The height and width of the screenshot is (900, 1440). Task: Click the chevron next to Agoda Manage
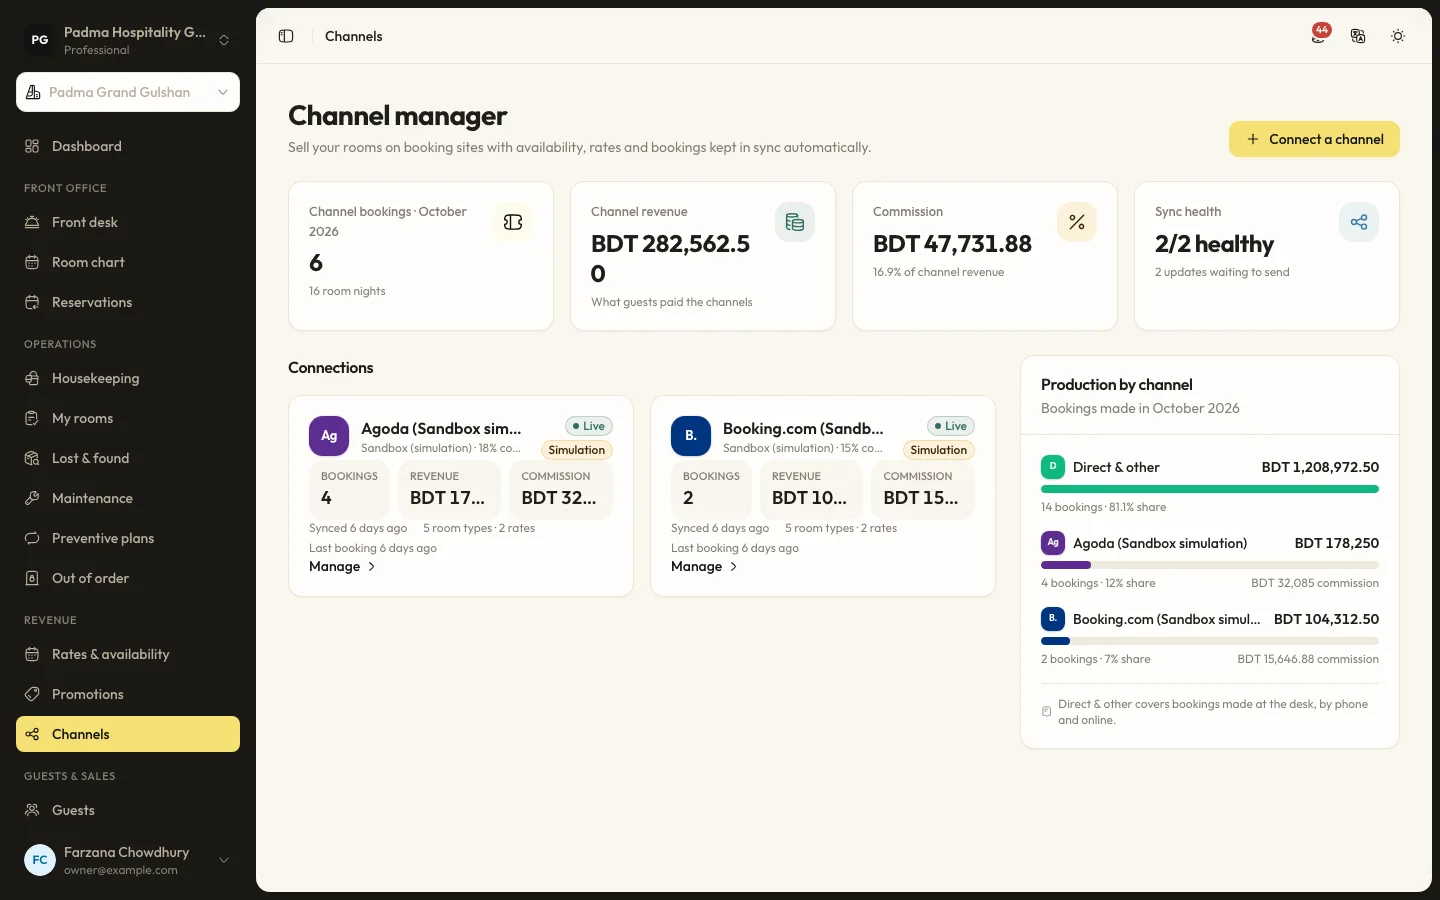point(372,567)
